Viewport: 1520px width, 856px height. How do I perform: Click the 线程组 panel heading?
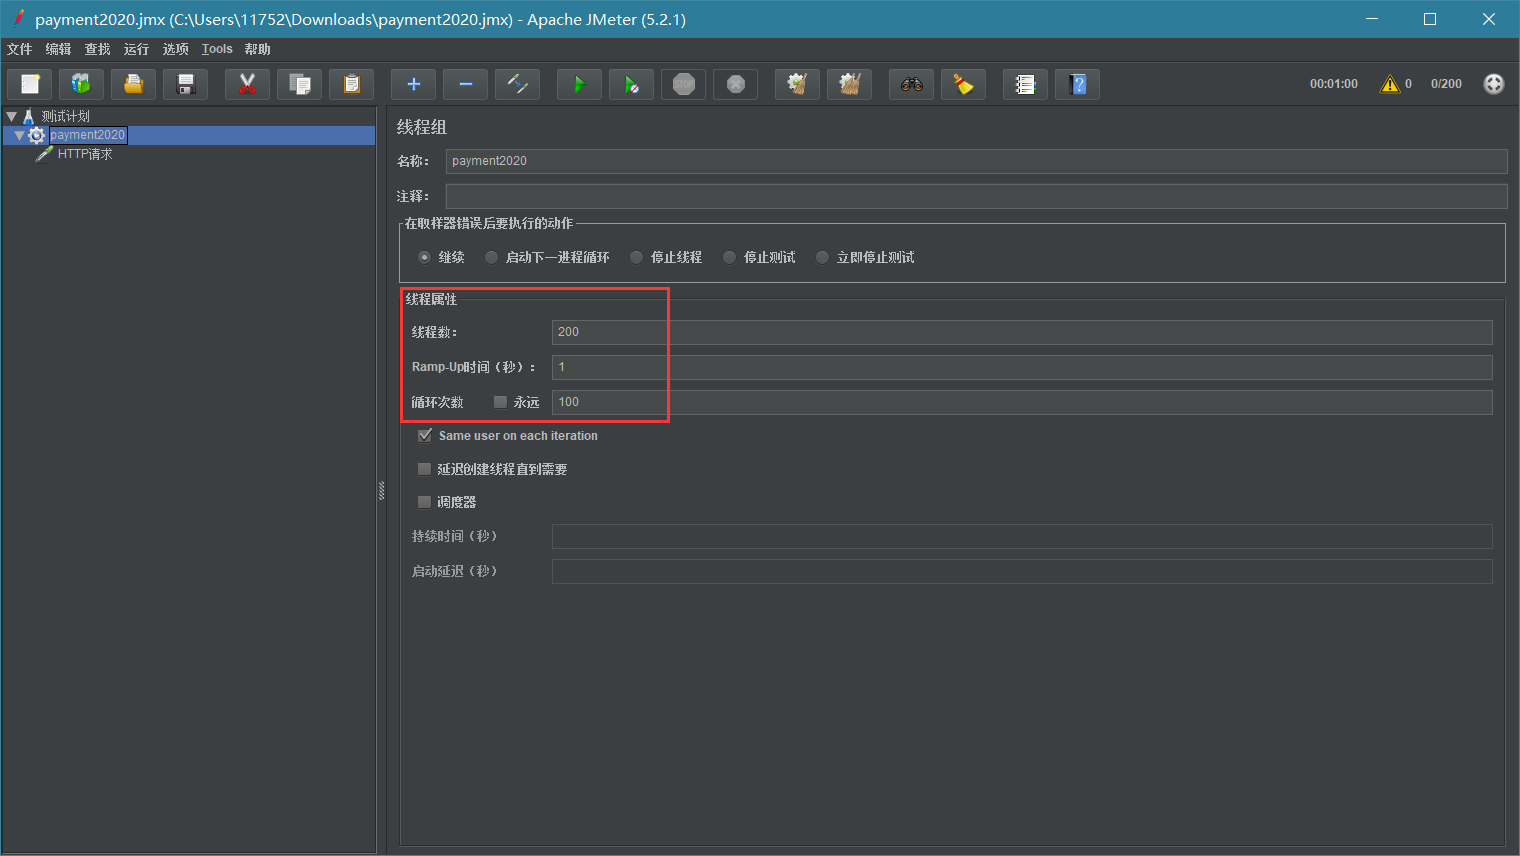[x=422, y=127]
